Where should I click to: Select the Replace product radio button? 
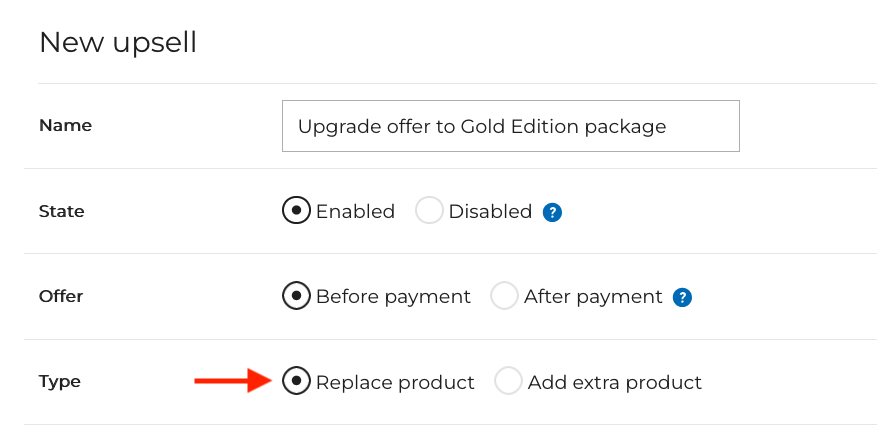pyautogui.click(x=296, y=381)
